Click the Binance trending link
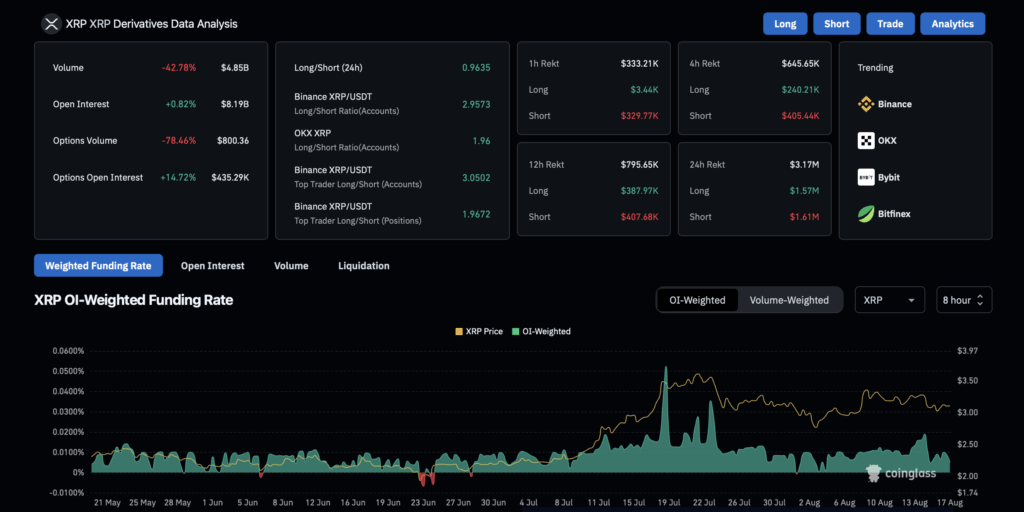Image resolution: width=1024 pixels, height=512 pixels. tap(895, 104)
